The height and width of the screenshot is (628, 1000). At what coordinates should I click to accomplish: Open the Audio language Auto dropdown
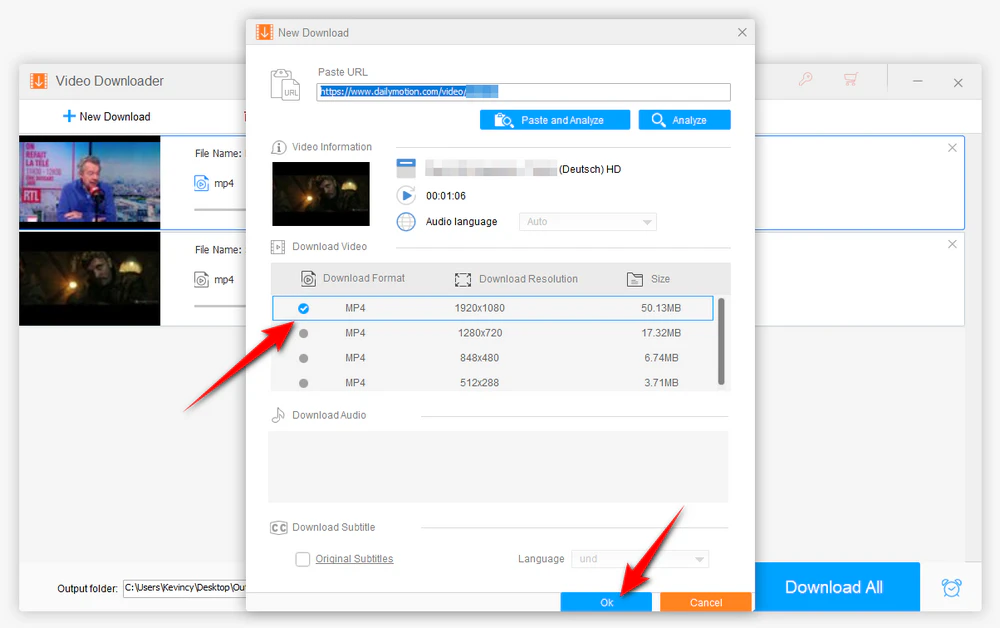point(587,221)
